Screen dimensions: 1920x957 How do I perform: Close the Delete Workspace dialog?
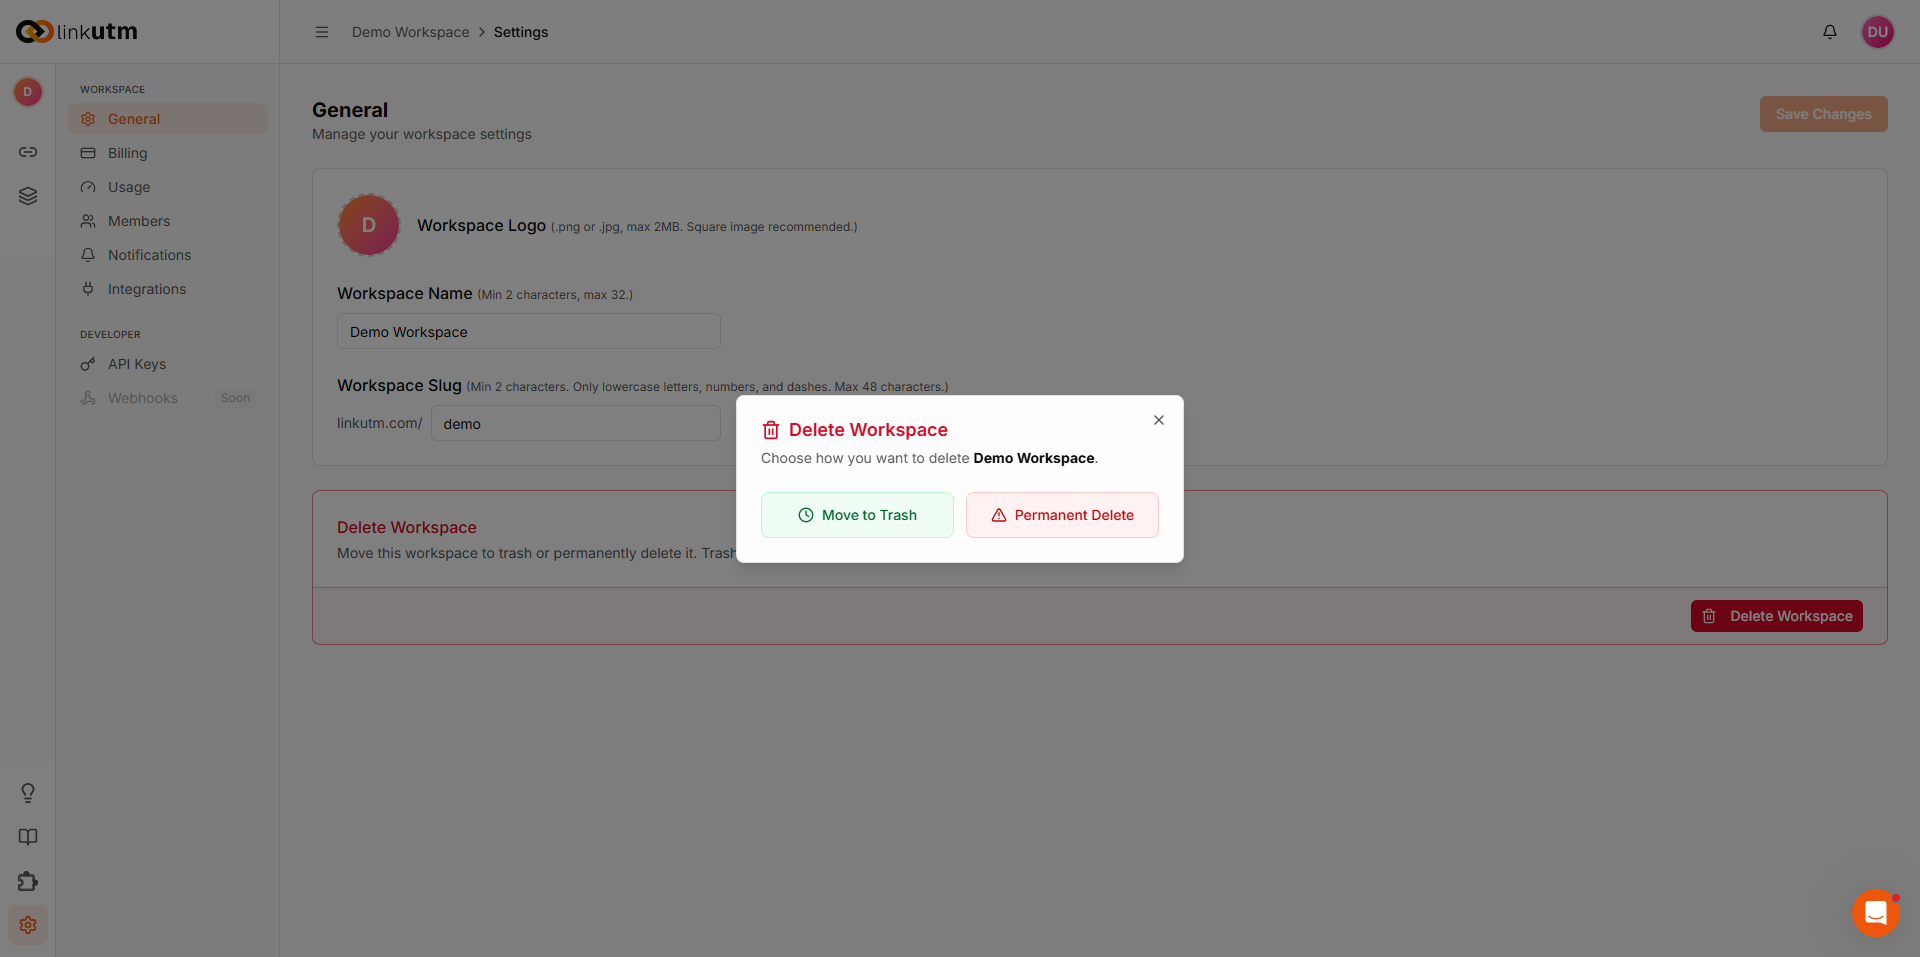1159,420
